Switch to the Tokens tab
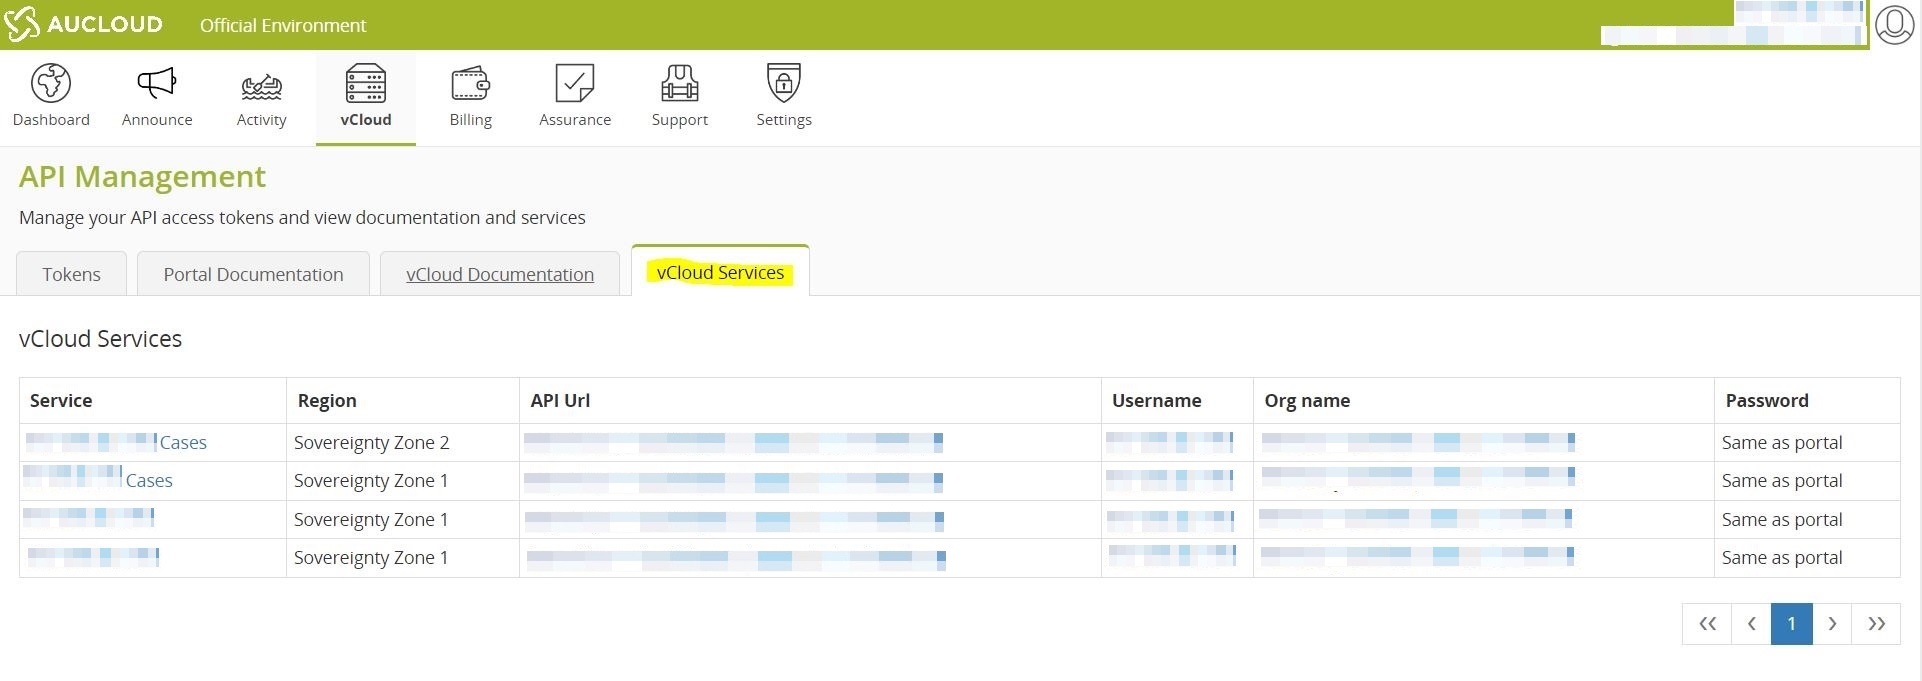This screenshot has height=681, width=1922. pos(71,274)
